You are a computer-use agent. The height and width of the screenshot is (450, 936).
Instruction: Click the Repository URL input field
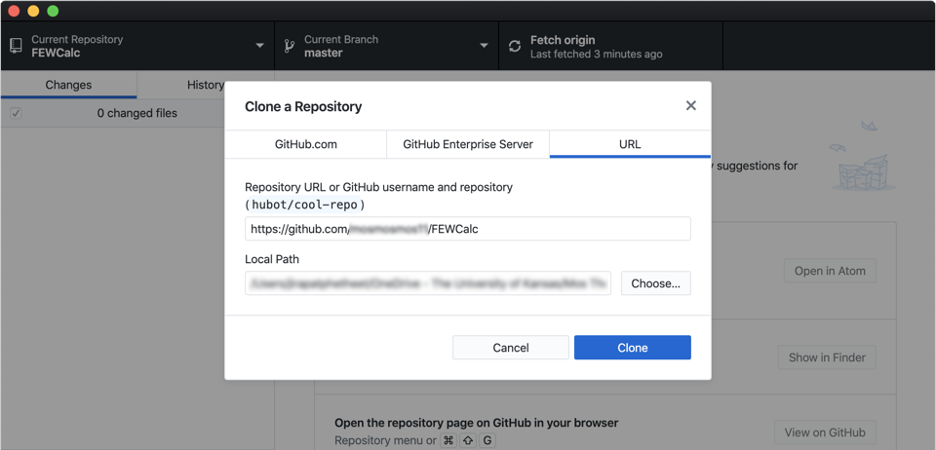pyautogui.click(x=467, y=229)
